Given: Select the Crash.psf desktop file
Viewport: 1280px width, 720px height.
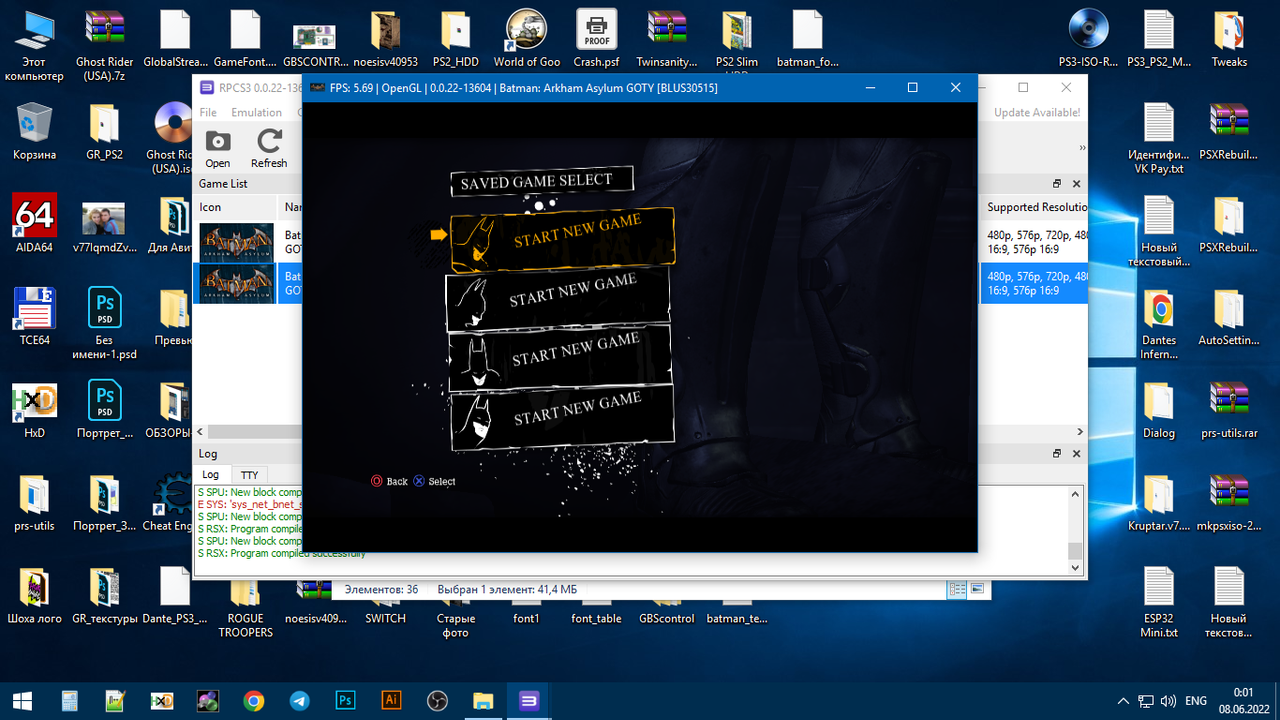Looking at the screenshot, I should pyautogui.click(x=597, y=39).
